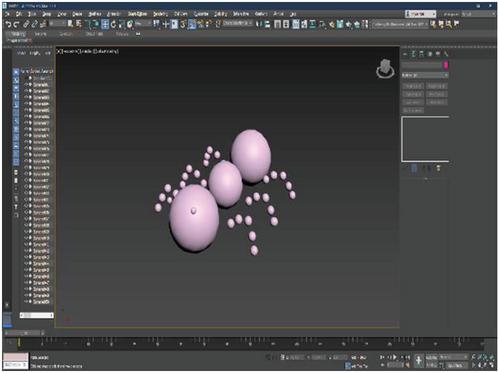Image resolution: width=498 pixels, height=373 pixels.
Task: Open the Motion tab of the command panel
Action: pyautogui.click(x=430, y=54)
